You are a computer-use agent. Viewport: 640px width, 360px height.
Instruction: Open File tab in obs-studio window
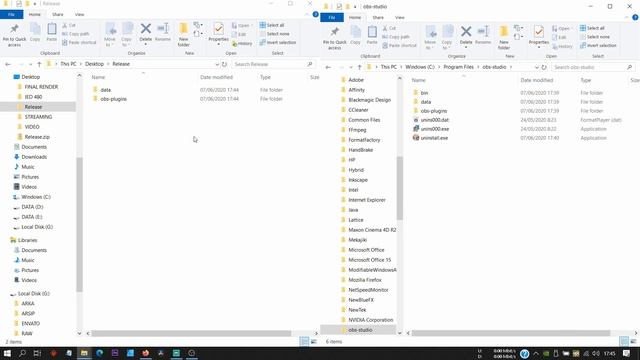(x=332, y=18)
